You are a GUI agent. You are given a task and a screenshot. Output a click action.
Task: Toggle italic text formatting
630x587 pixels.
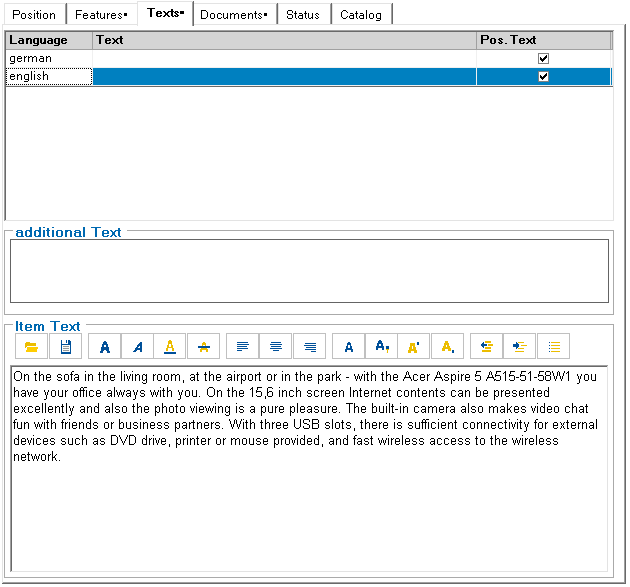[137, 346]
